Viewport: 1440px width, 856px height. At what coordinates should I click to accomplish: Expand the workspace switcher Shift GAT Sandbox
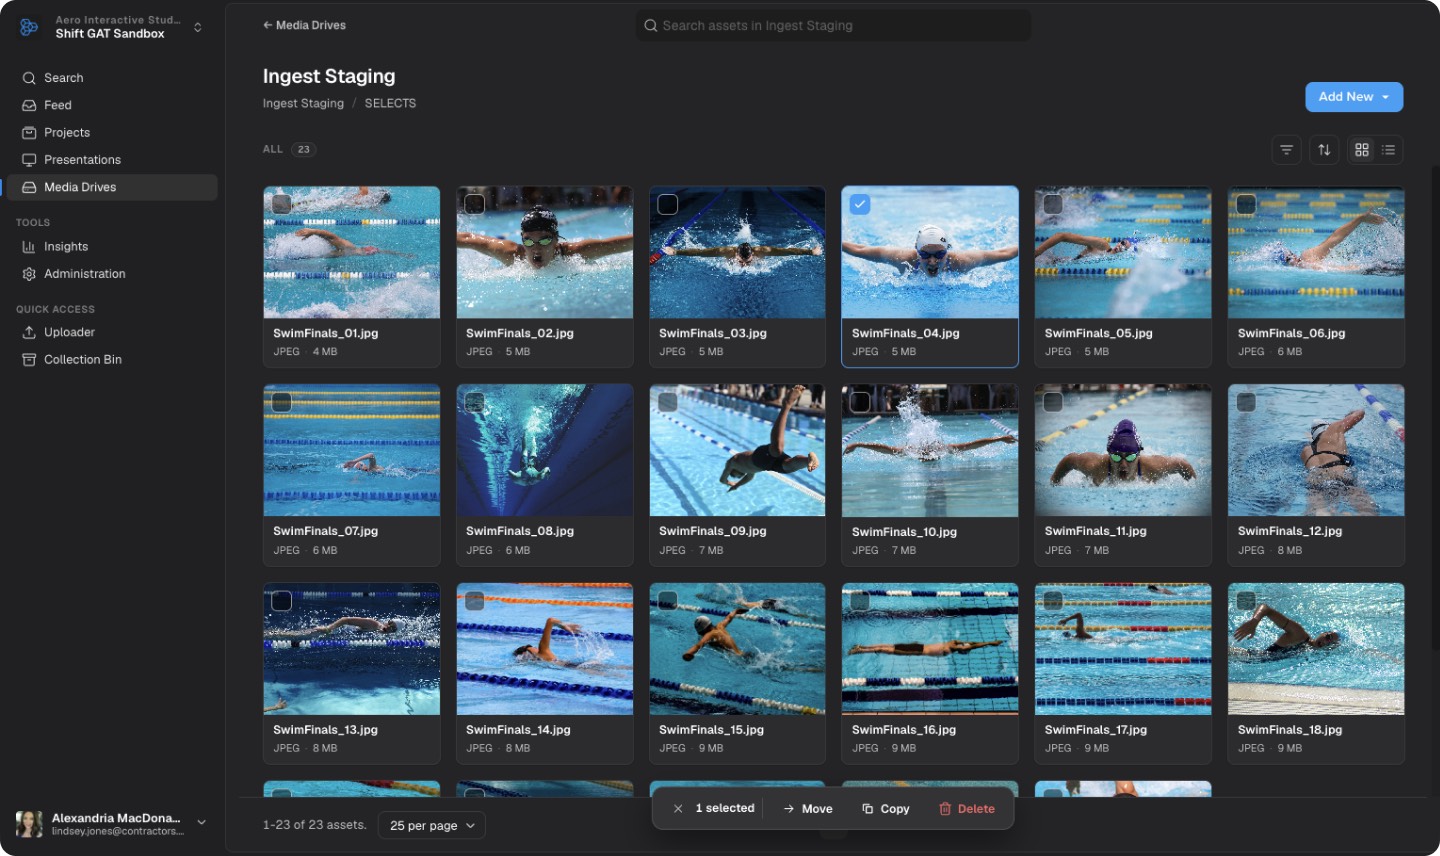coord(198,27)
